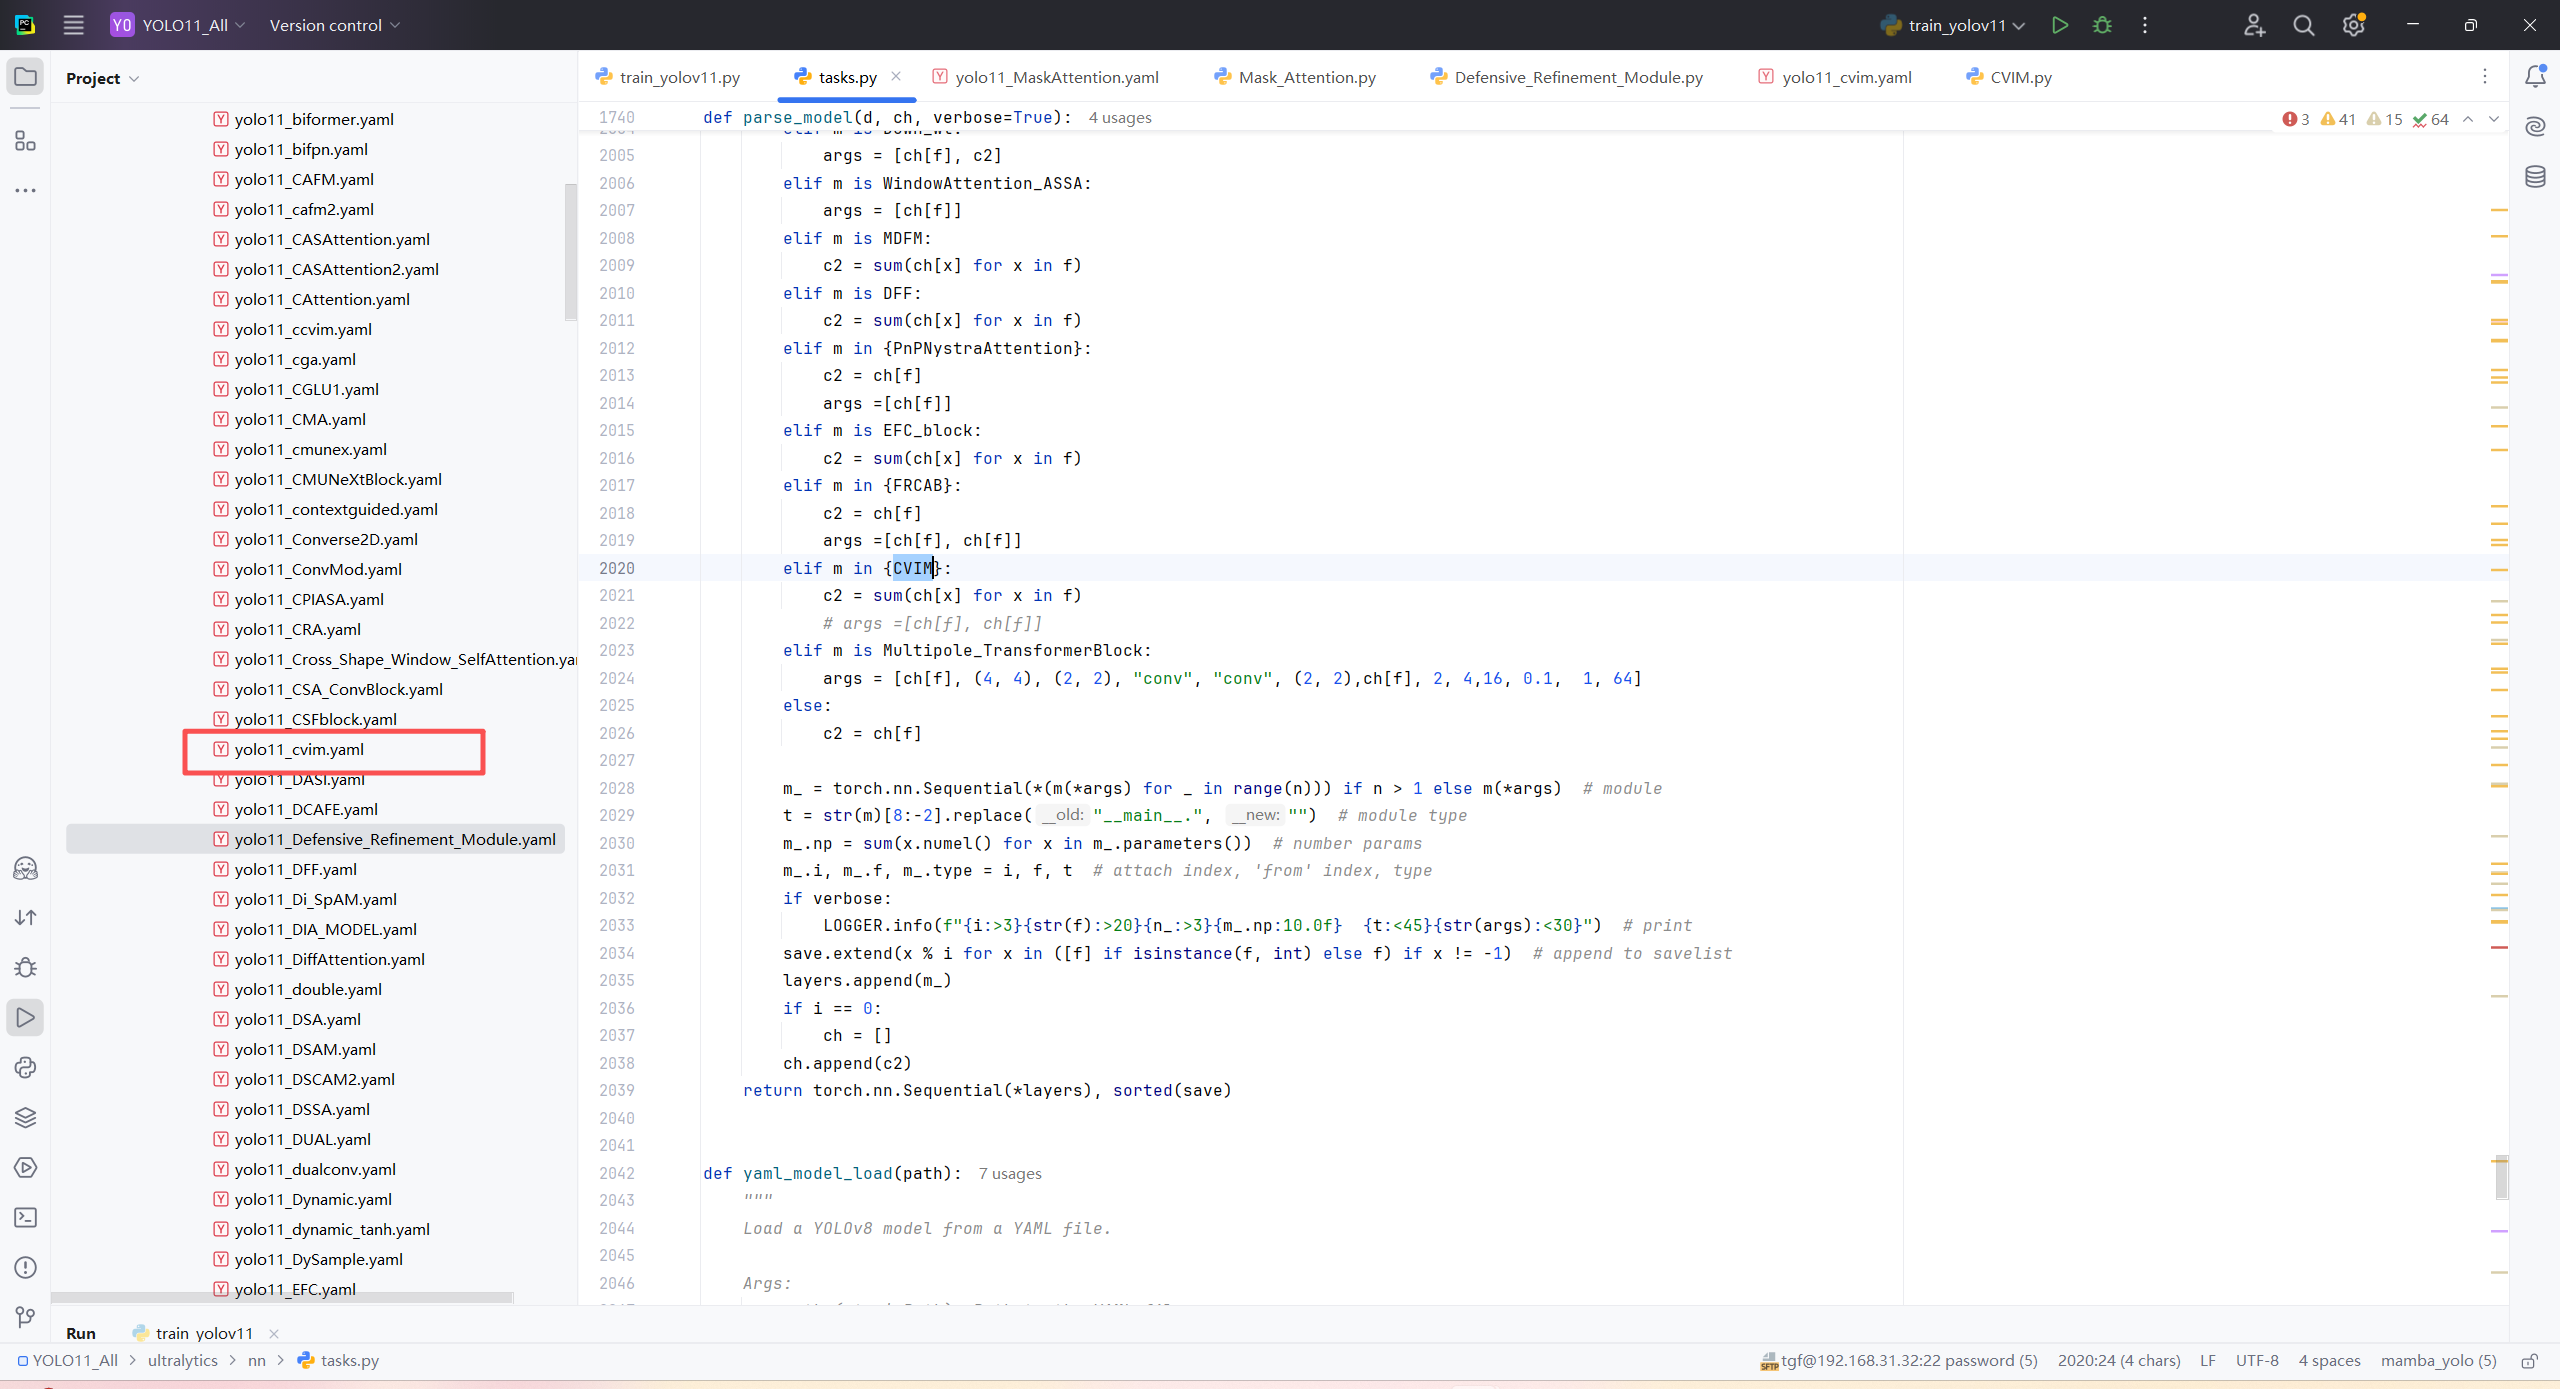Open the Terminal tool window icon
2560x1389 pixels.
pyautogui.click(x=25, y=1217)
